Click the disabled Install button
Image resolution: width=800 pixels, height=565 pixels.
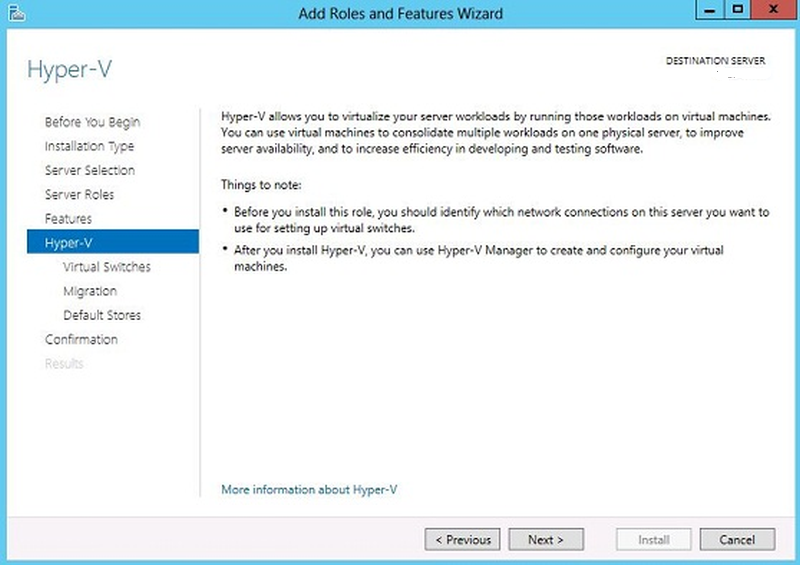[x=654, y=539]
